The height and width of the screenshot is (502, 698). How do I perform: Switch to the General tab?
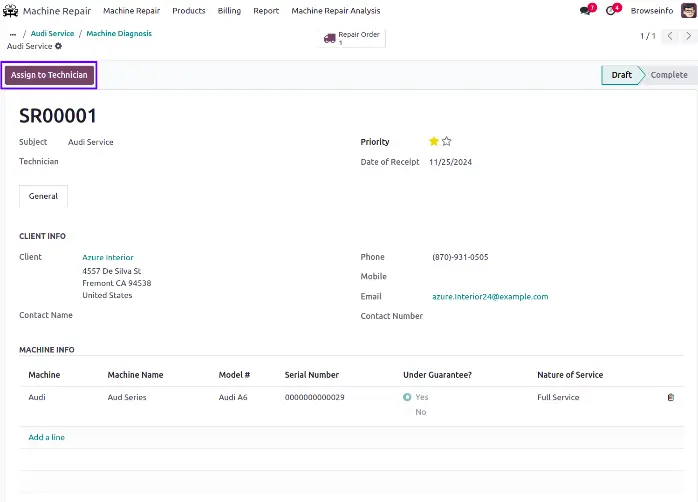coord(43,196)
